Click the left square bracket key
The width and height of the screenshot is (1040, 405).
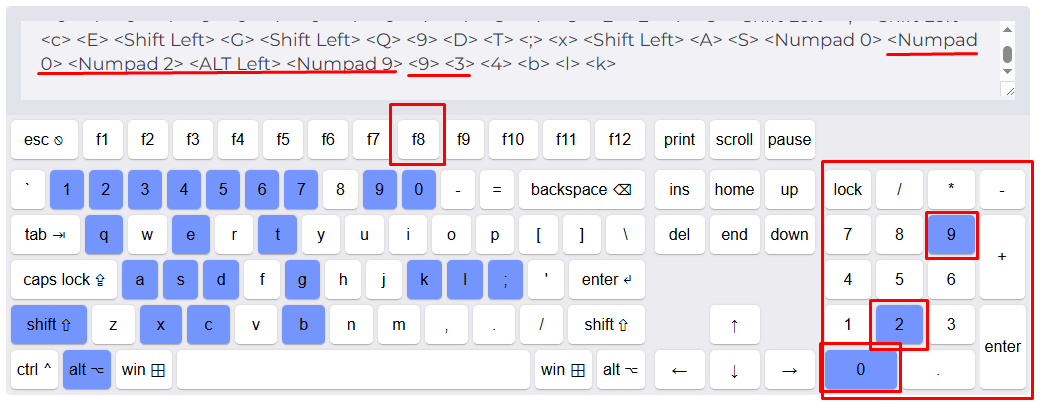click(537, 235)
